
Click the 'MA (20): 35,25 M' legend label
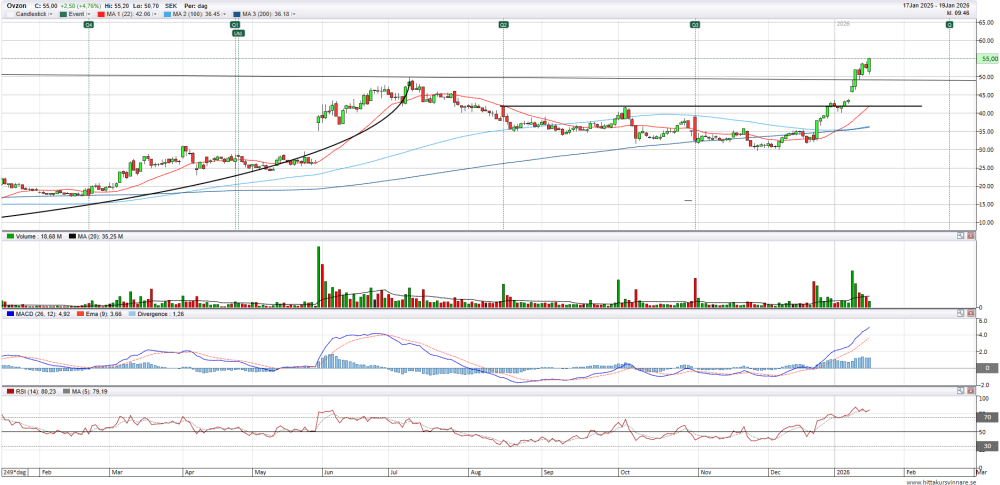(x=99, y=237)
